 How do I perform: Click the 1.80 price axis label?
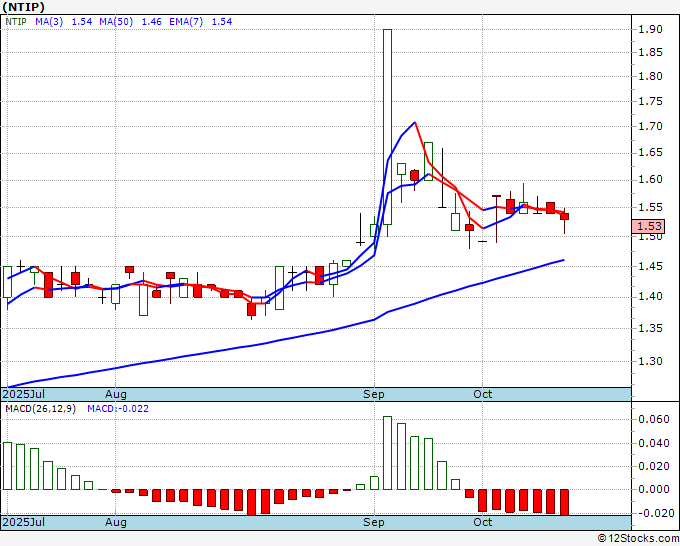click(x=650, y=76)
